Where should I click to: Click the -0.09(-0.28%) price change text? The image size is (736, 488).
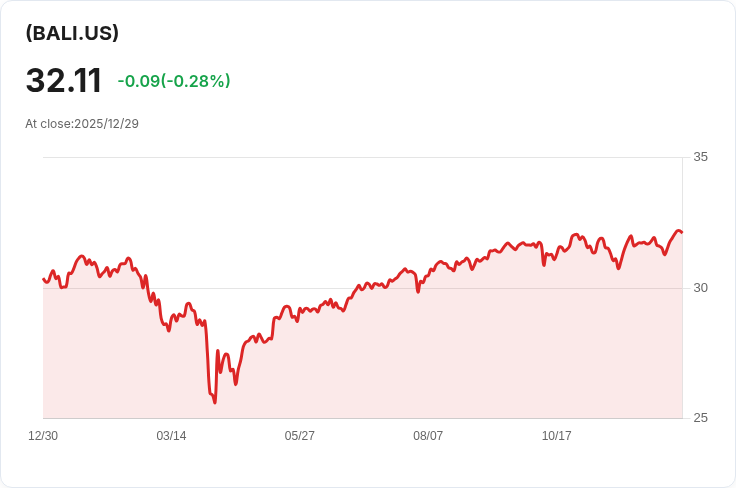(174, 81)
